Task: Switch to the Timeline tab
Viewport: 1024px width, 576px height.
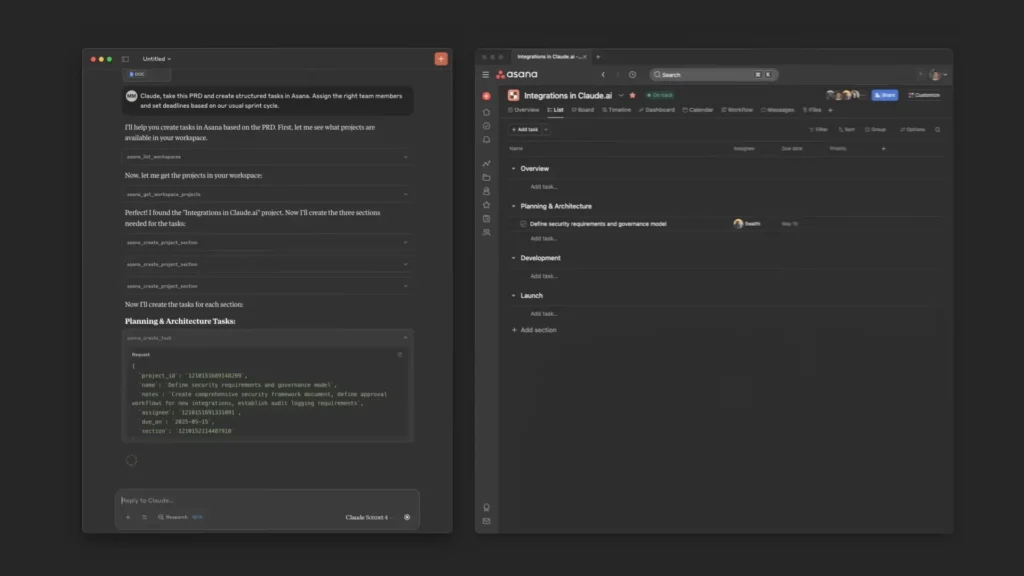Action: (x=616, y=110)
